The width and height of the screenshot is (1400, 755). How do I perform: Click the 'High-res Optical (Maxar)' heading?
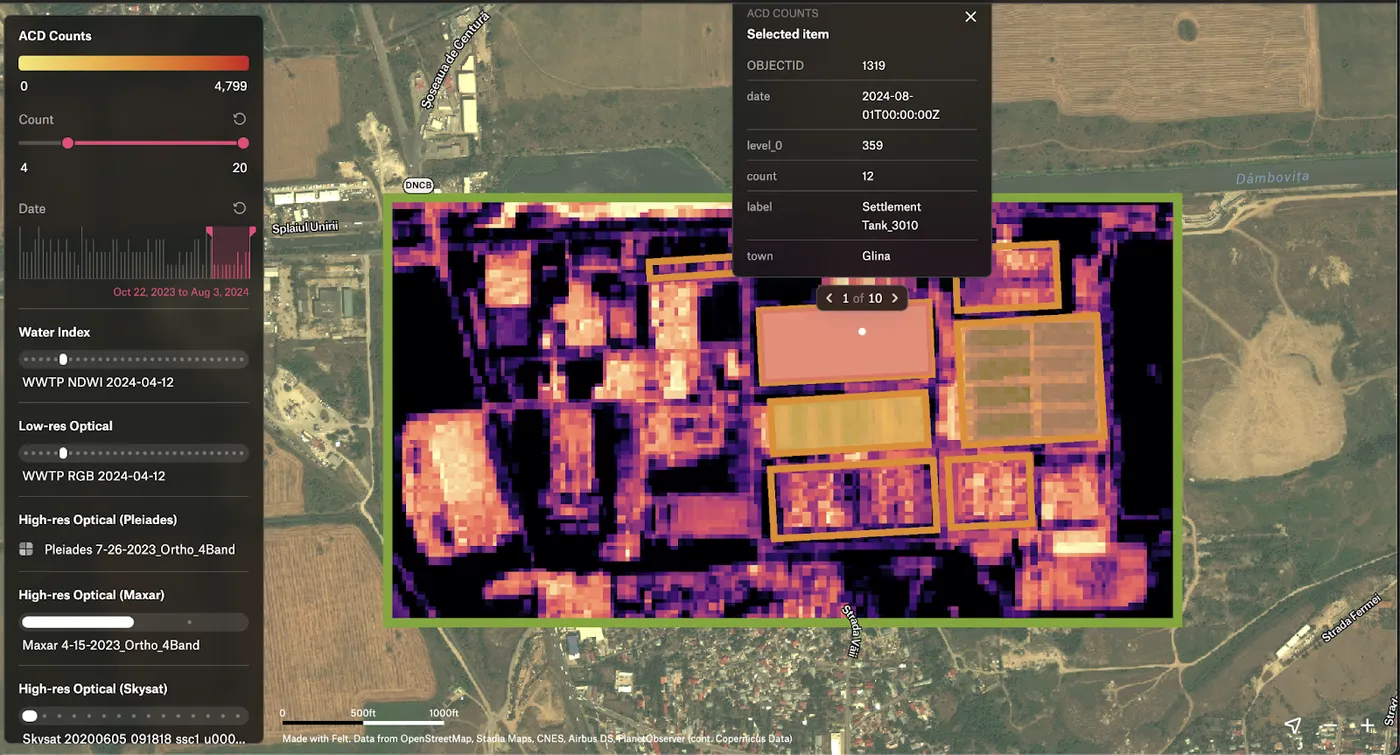click(x=91, y=595)
